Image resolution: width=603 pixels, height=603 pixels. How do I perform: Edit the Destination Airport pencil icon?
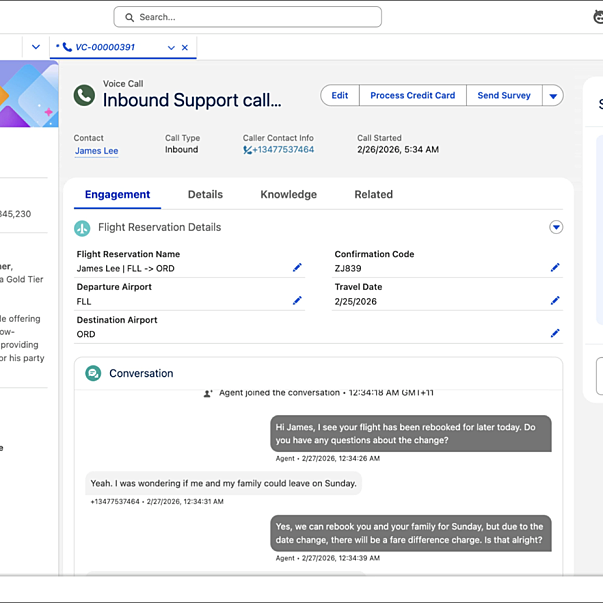[555, 334]
